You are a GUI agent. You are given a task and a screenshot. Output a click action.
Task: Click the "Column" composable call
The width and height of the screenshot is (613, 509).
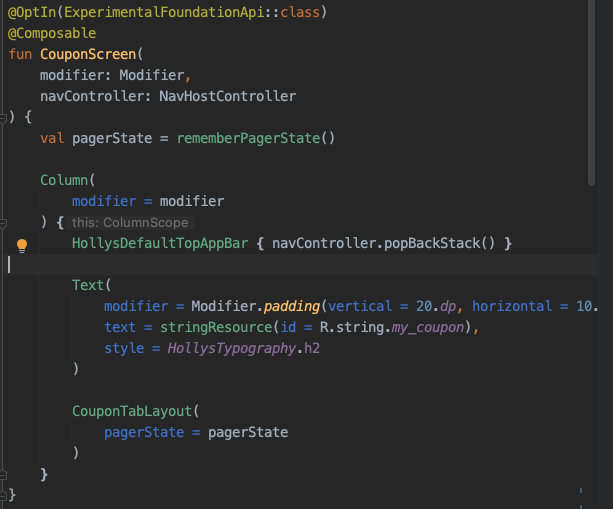pos(64,180)
